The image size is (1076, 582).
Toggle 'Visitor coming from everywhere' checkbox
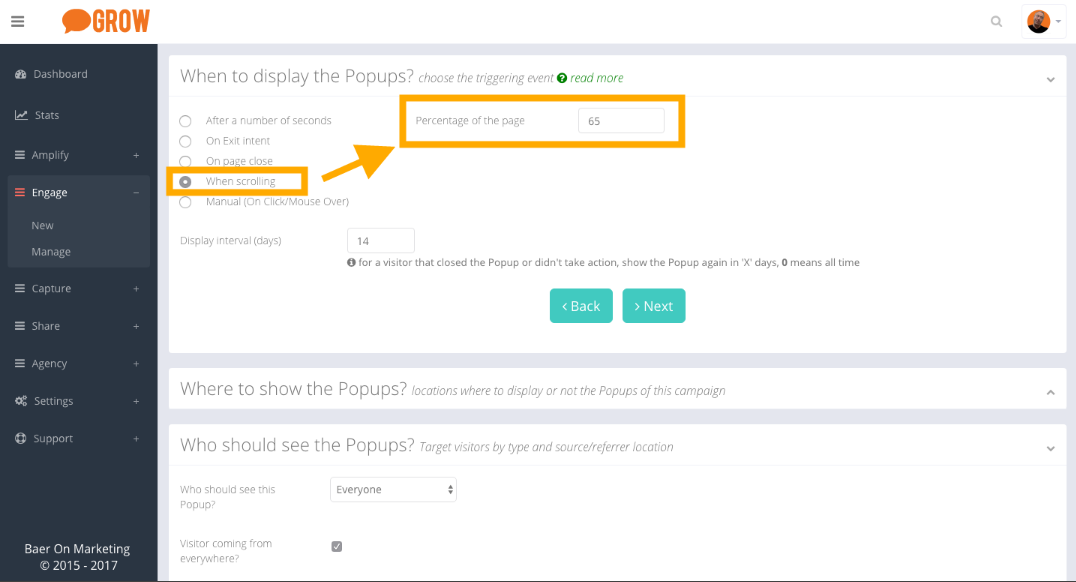(x=337, y=546)
